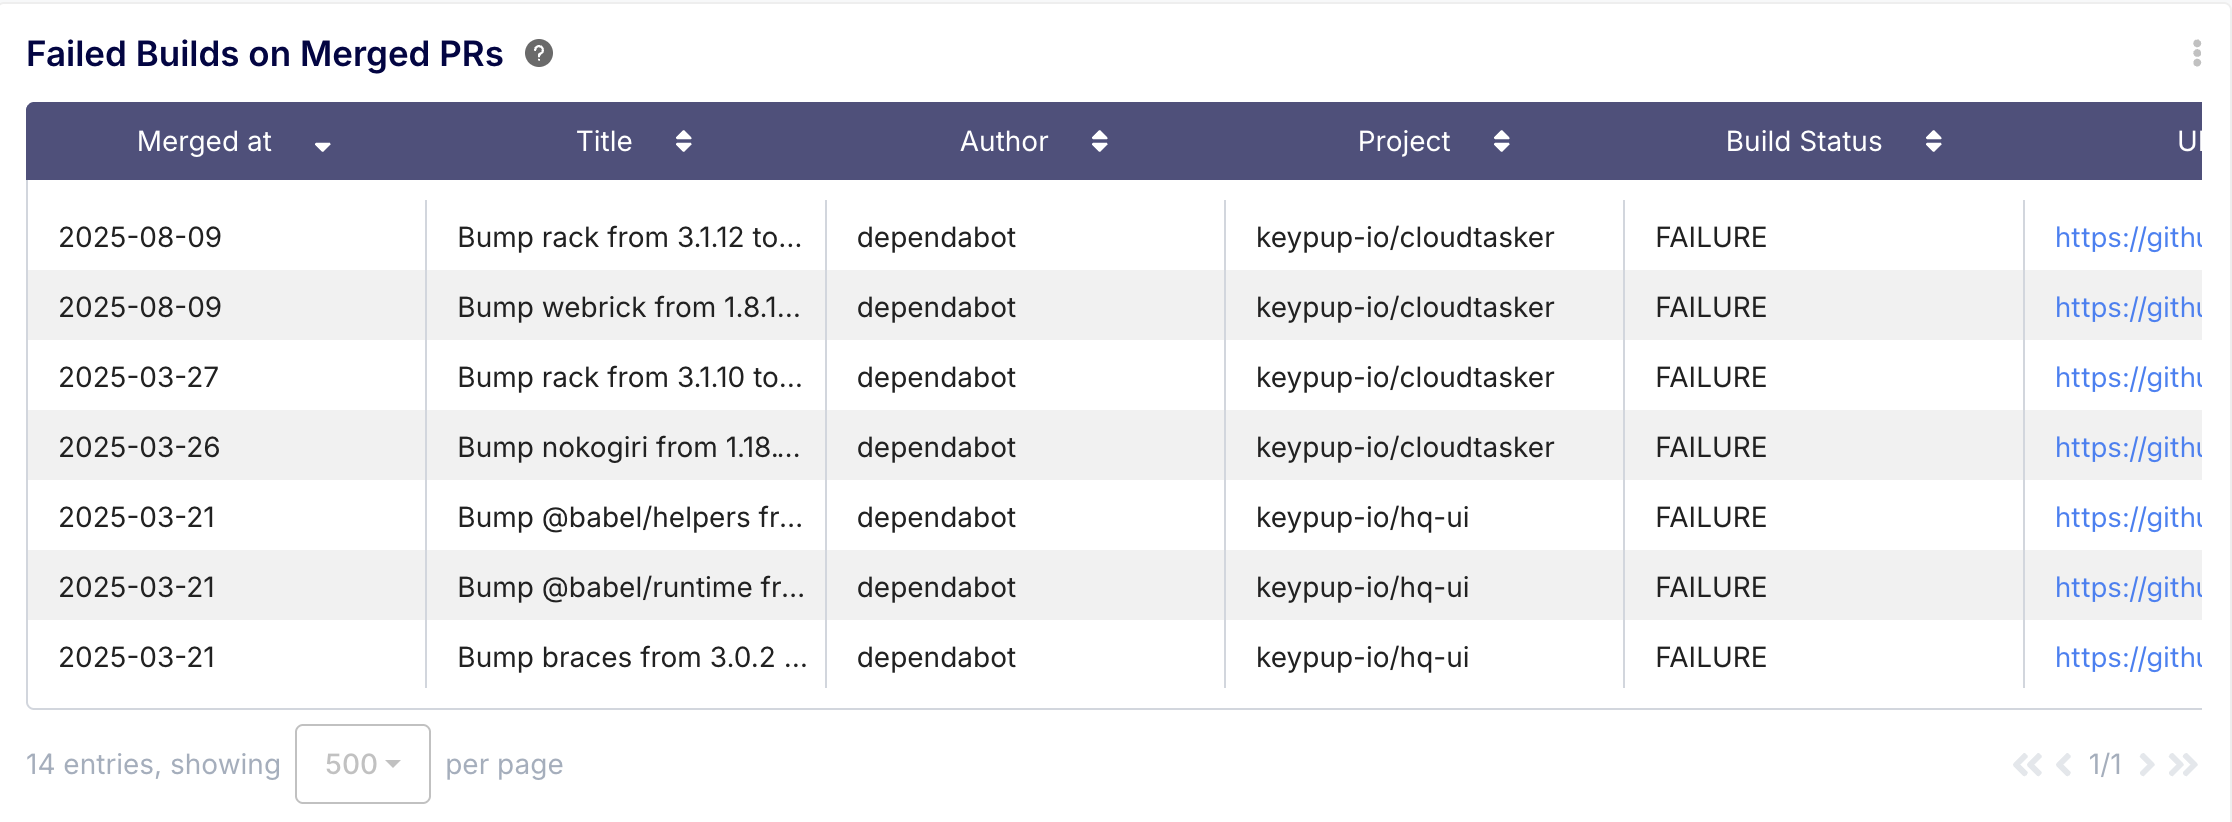Sort table by Author arrows
2232x822 pixels.
click(x=1099, y=141)
